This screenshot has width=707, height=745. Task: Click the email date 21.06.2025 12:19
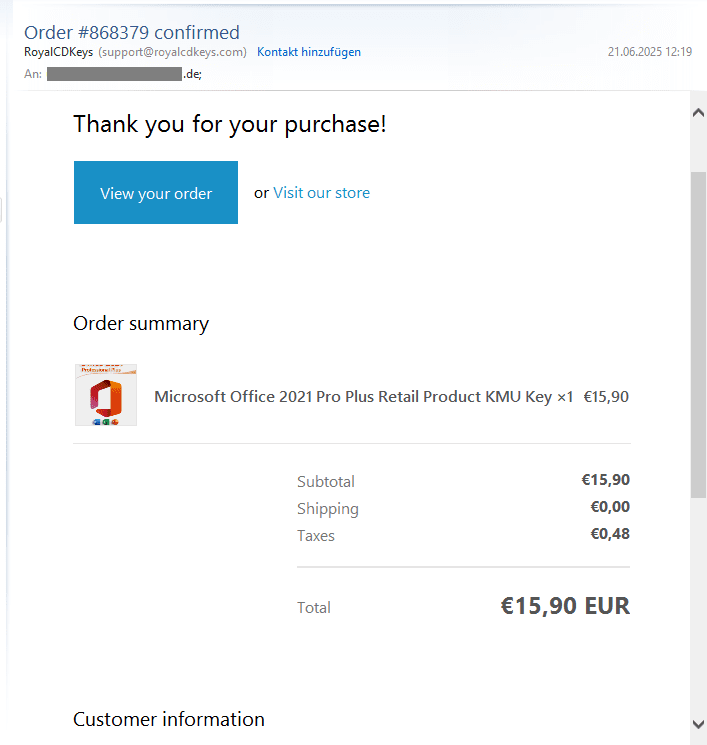[x=649, y=52]
